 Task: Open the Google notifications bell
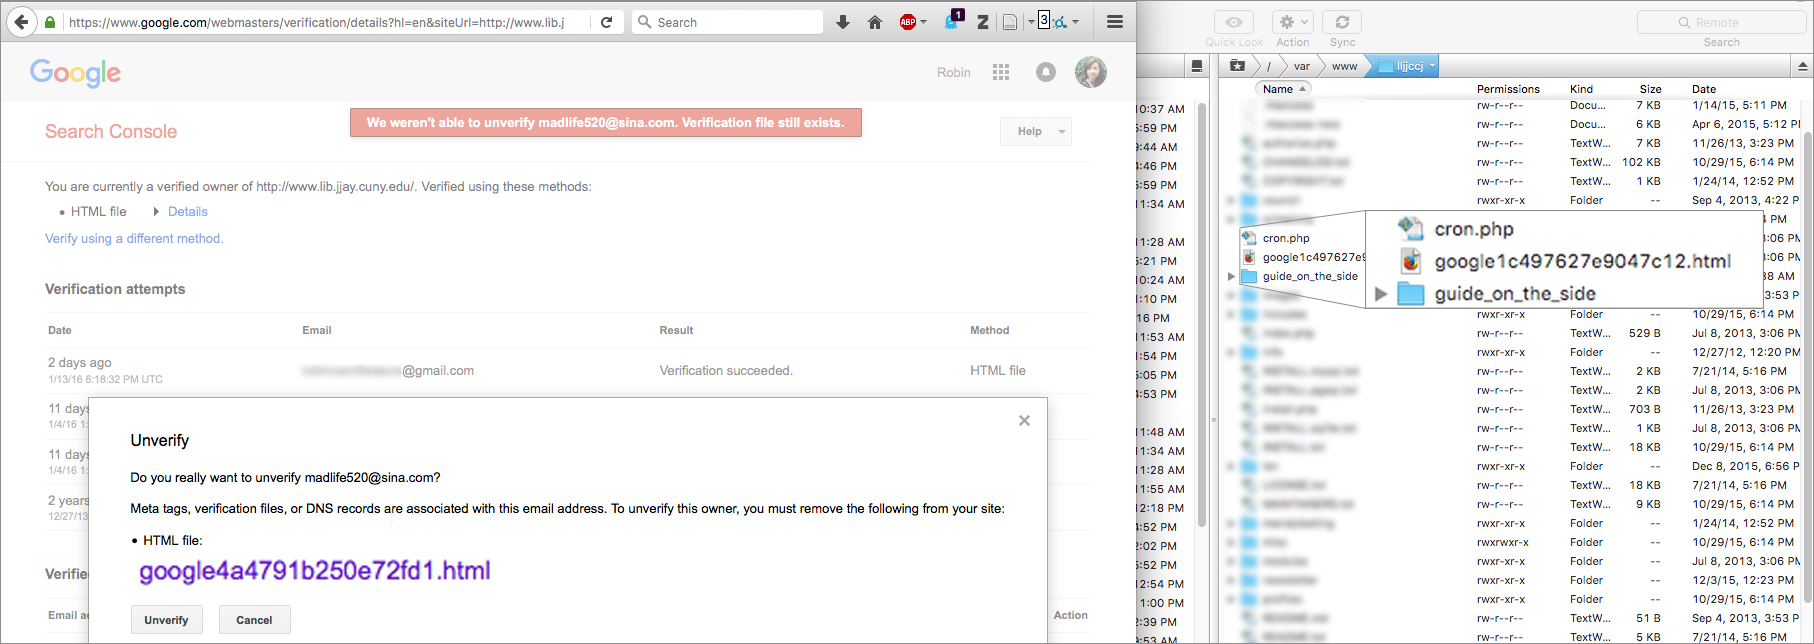pyautogui.click(x=1046, y=72)
